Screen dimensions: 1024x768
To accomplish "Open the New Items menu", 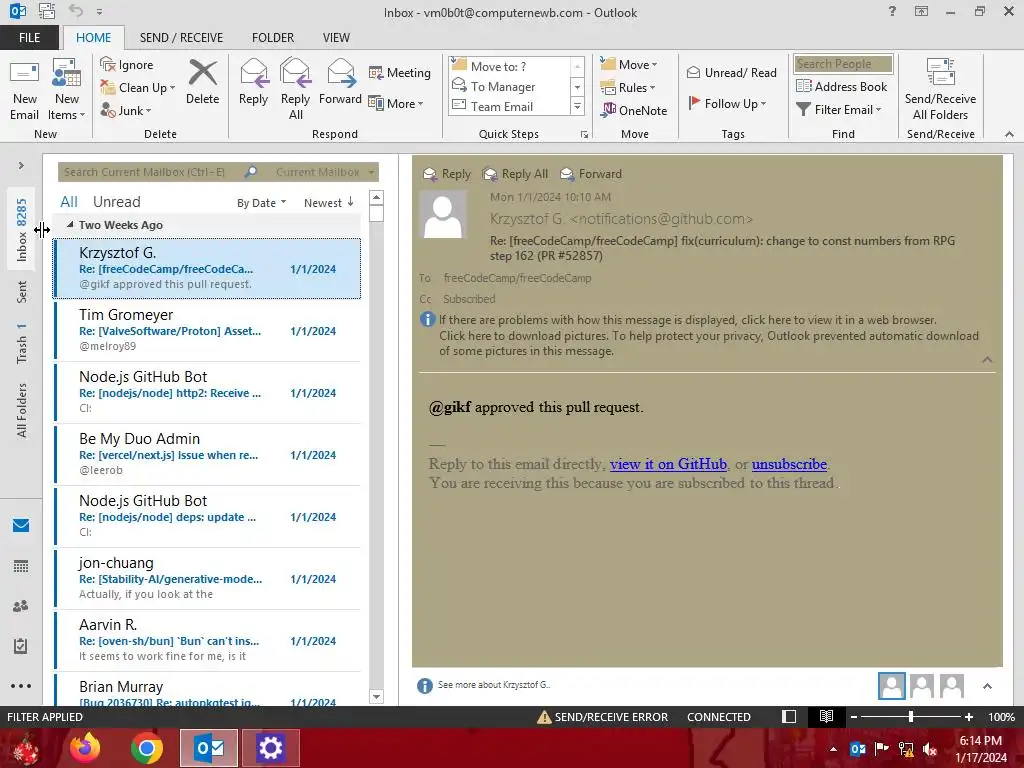I will click(x=67, y=90).
